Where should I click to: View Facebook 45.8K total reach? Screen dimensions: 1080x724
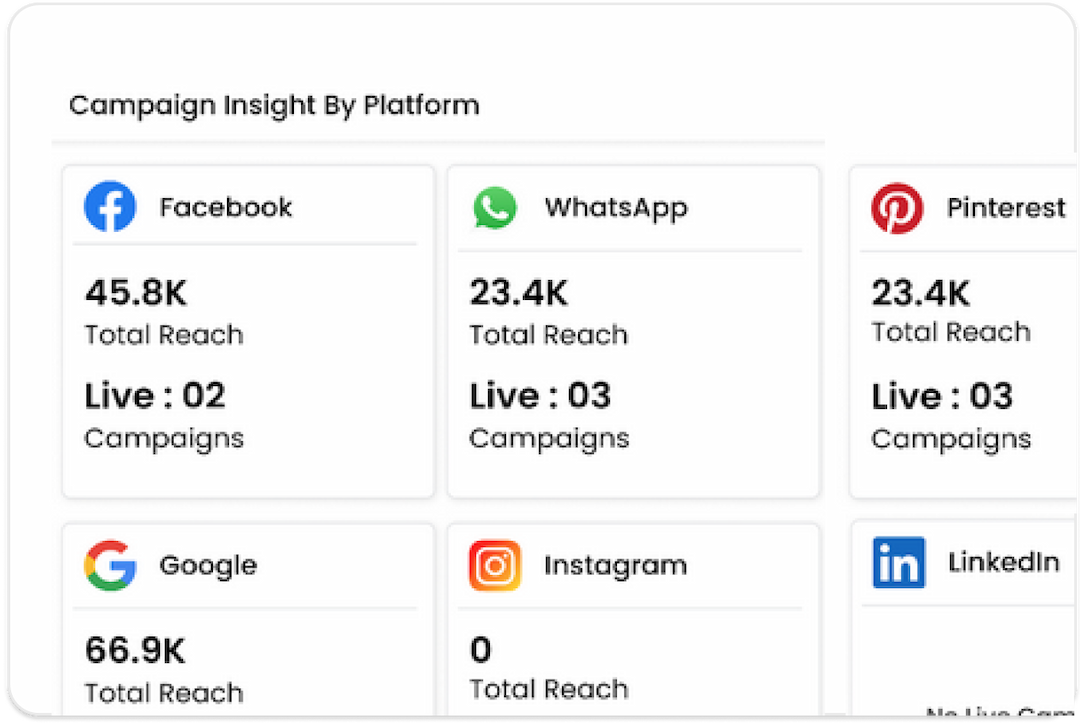coord(136,293)
